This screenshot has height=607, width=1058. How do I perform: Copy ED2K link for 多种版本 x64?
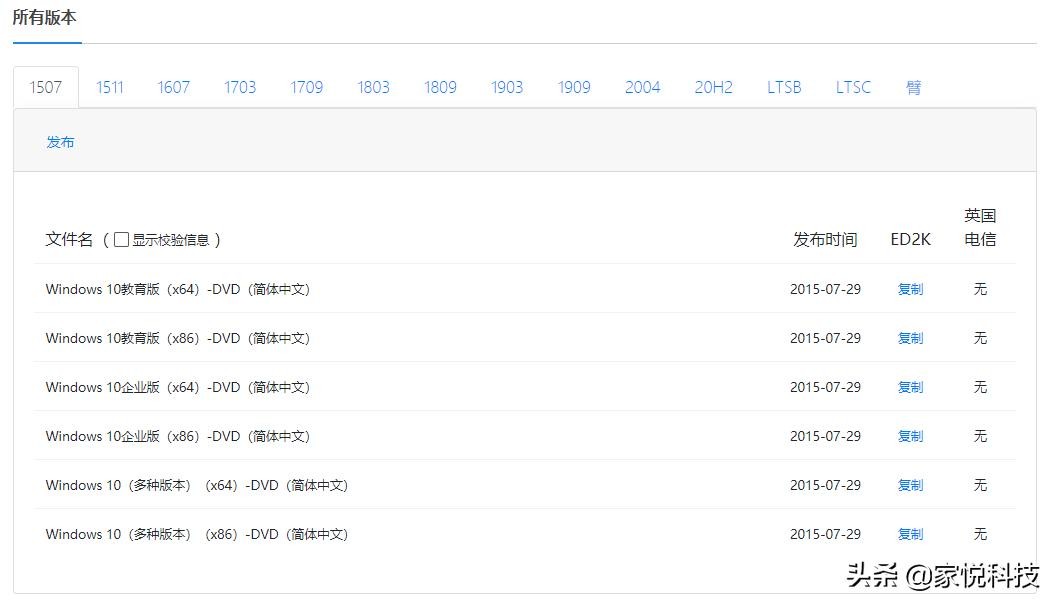pyautogui.click(x=910, y=485)
